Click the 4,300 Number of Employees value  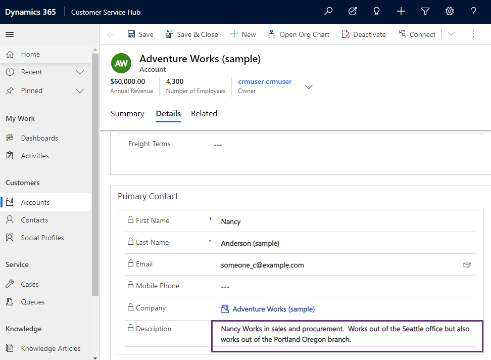point(175,81)
